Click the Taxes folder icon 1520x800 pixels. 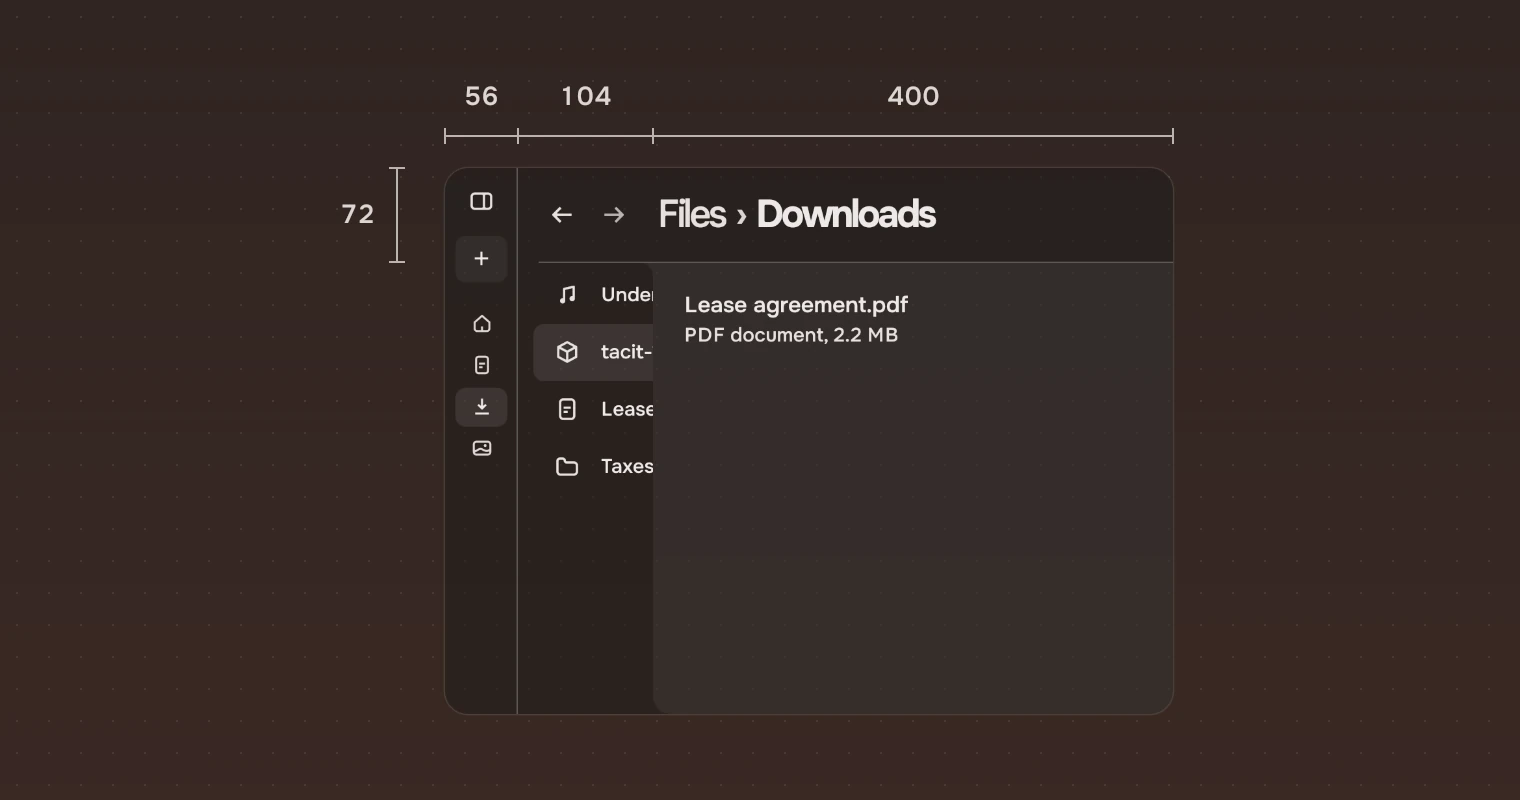pos(567,466)
